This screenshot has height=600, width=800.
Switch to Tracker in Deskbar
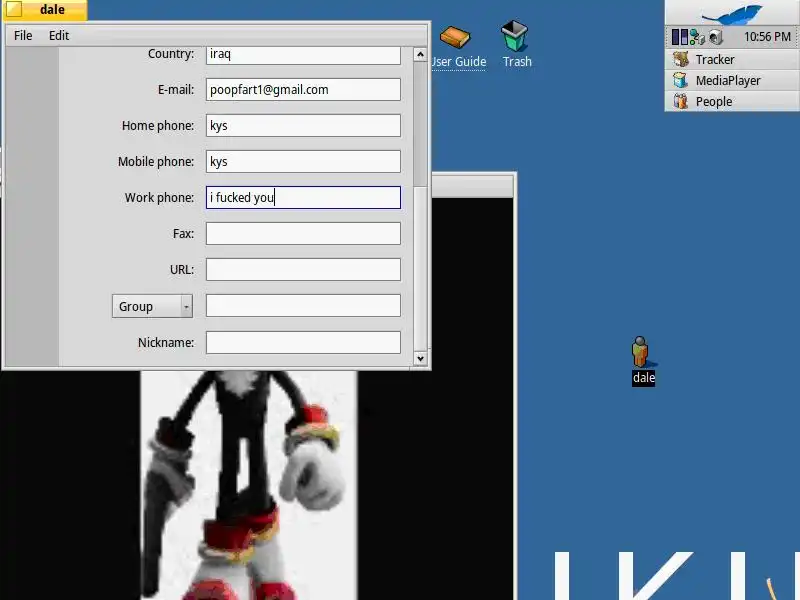[x=732, y=59]
